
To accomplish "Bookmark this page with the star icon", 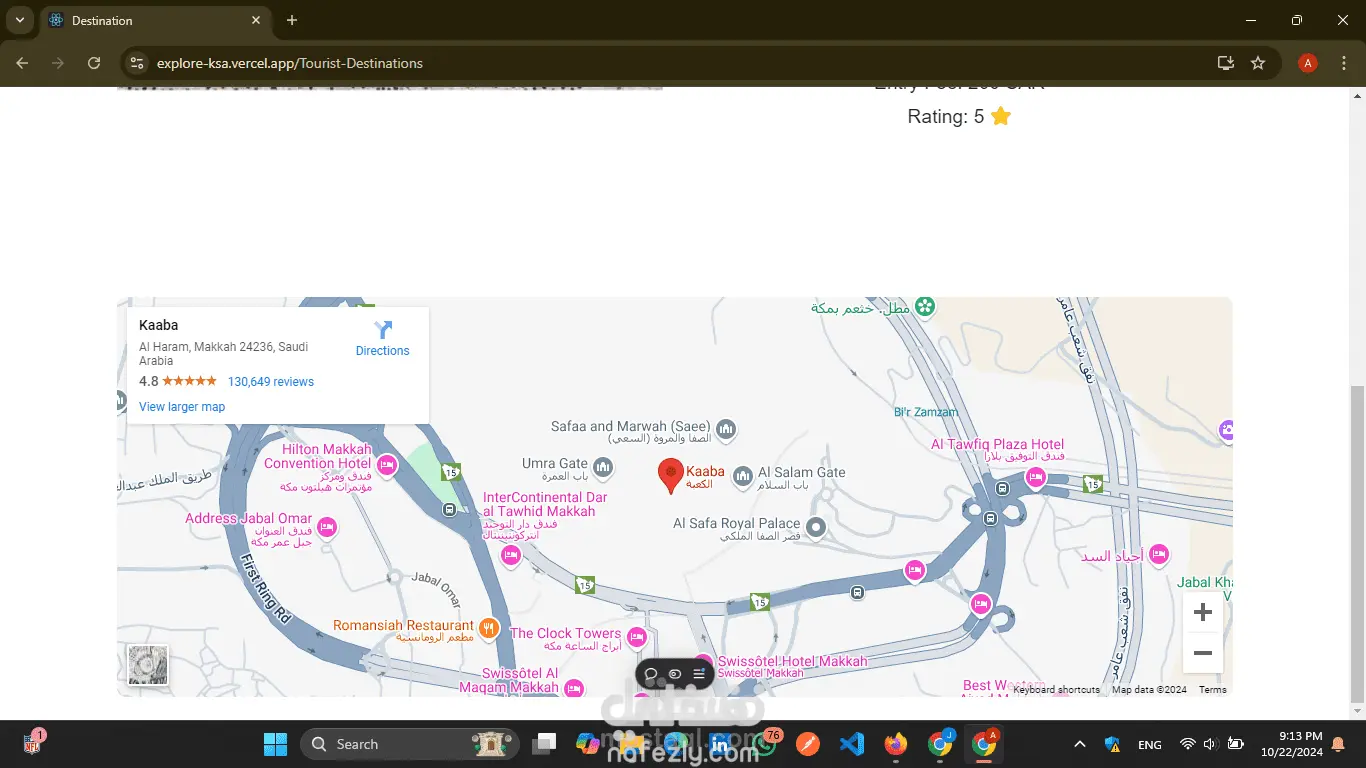I will 1258,63.
